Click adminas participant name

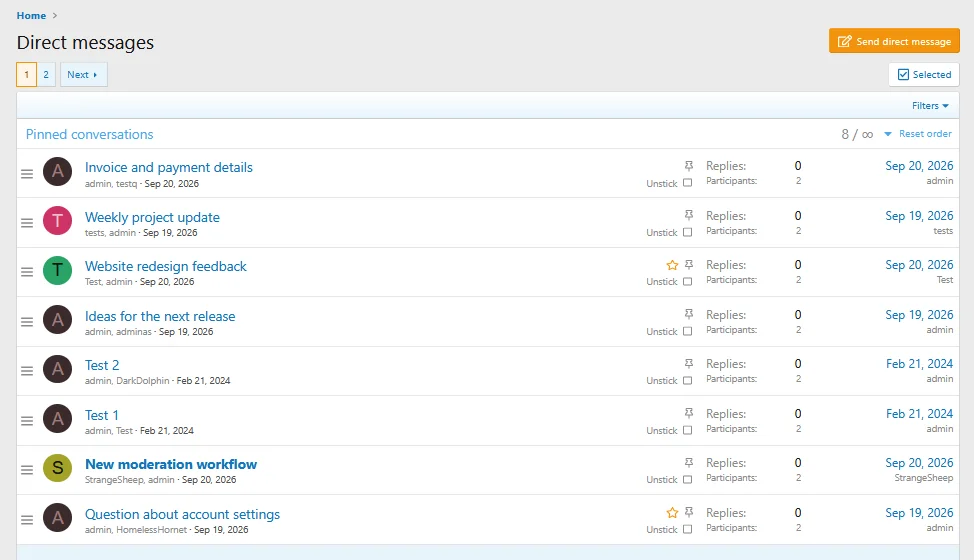[134, 332]
